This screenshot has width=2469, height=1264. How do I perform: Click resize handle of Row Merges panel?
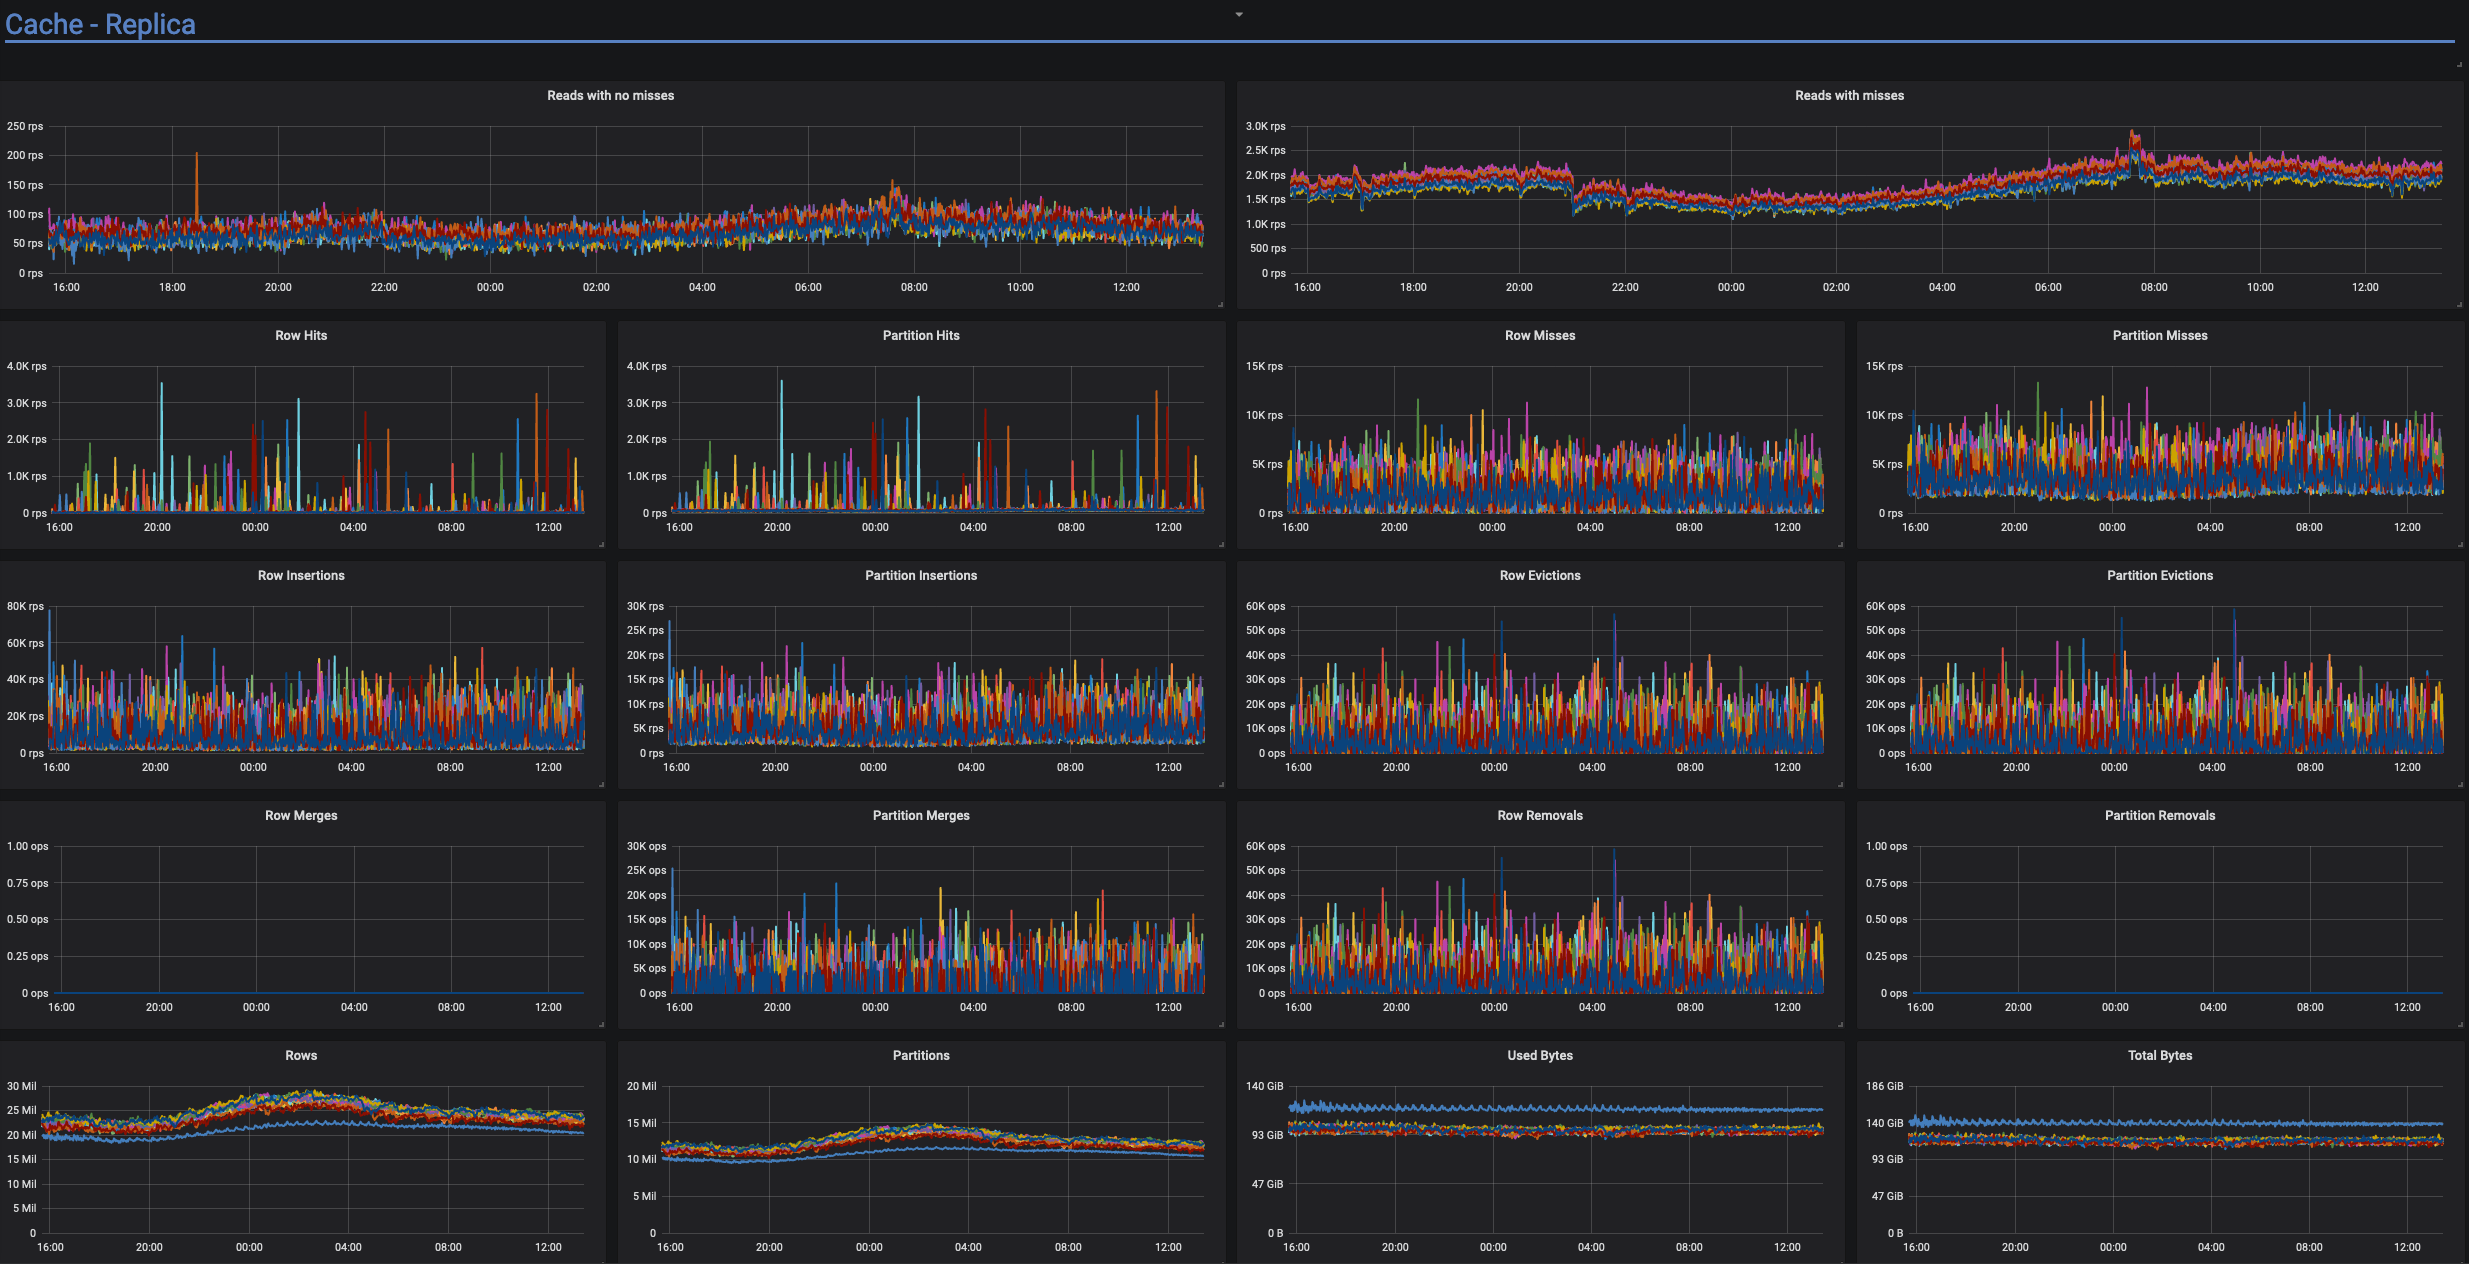point(602,1024)
